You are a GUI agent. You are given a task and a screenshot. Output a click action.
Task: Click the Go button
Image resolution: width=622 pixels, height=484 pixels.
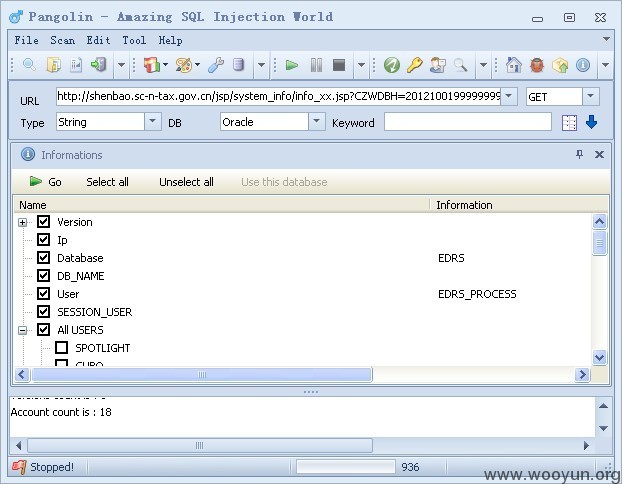(x=46, y=182)
